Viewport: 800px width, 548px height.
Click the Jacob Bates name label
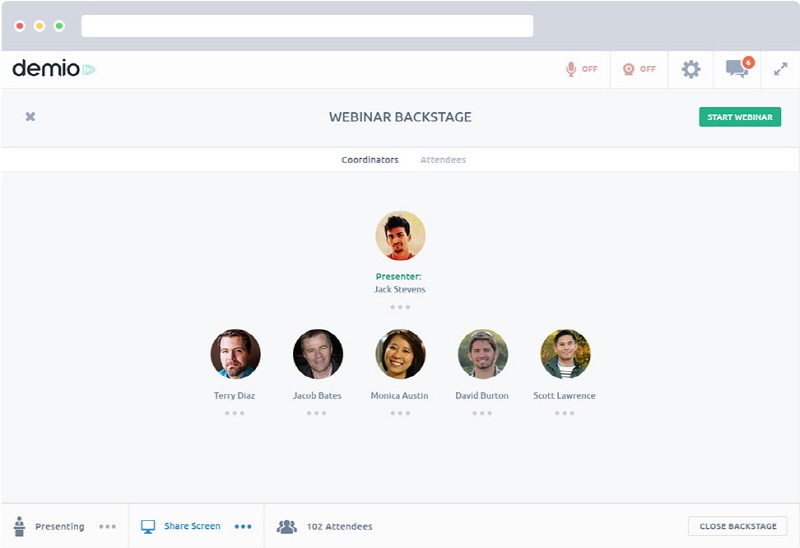(317, 395)
